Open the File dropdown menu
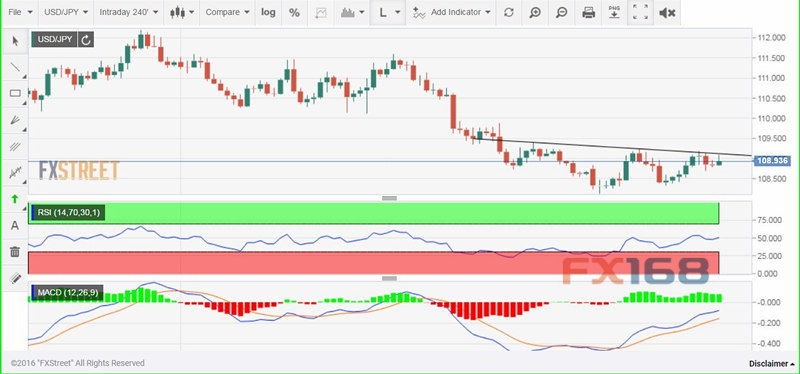 [x=20, y=12]
